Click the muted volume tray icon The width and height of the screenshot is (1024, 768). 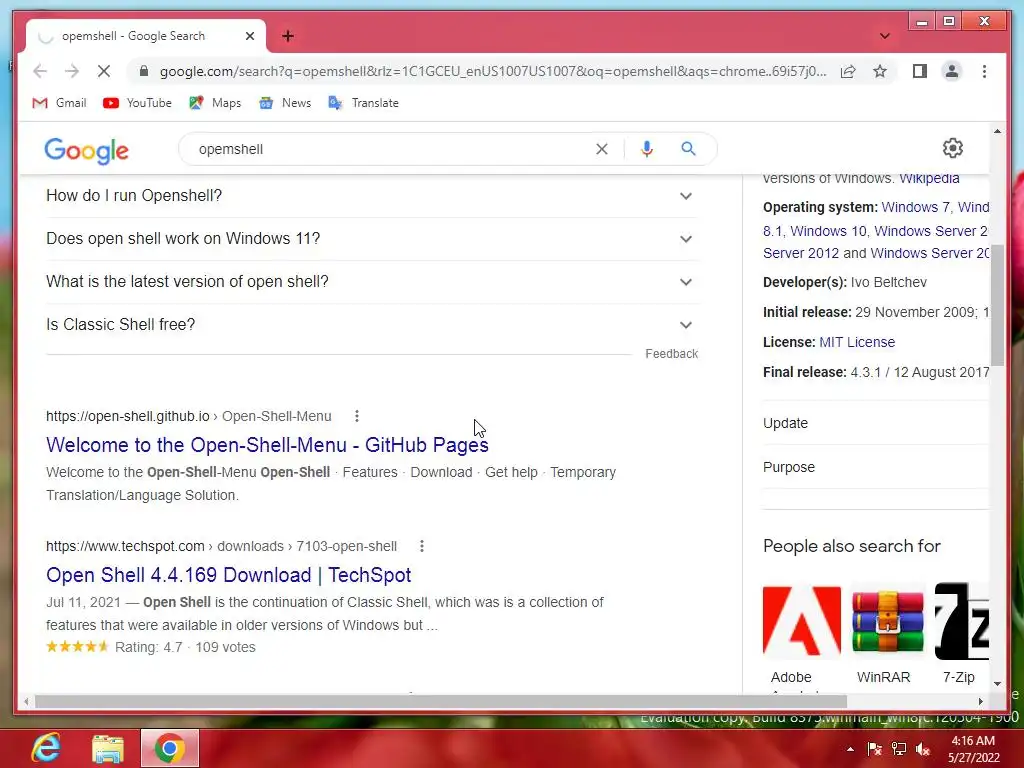[923, 749]
